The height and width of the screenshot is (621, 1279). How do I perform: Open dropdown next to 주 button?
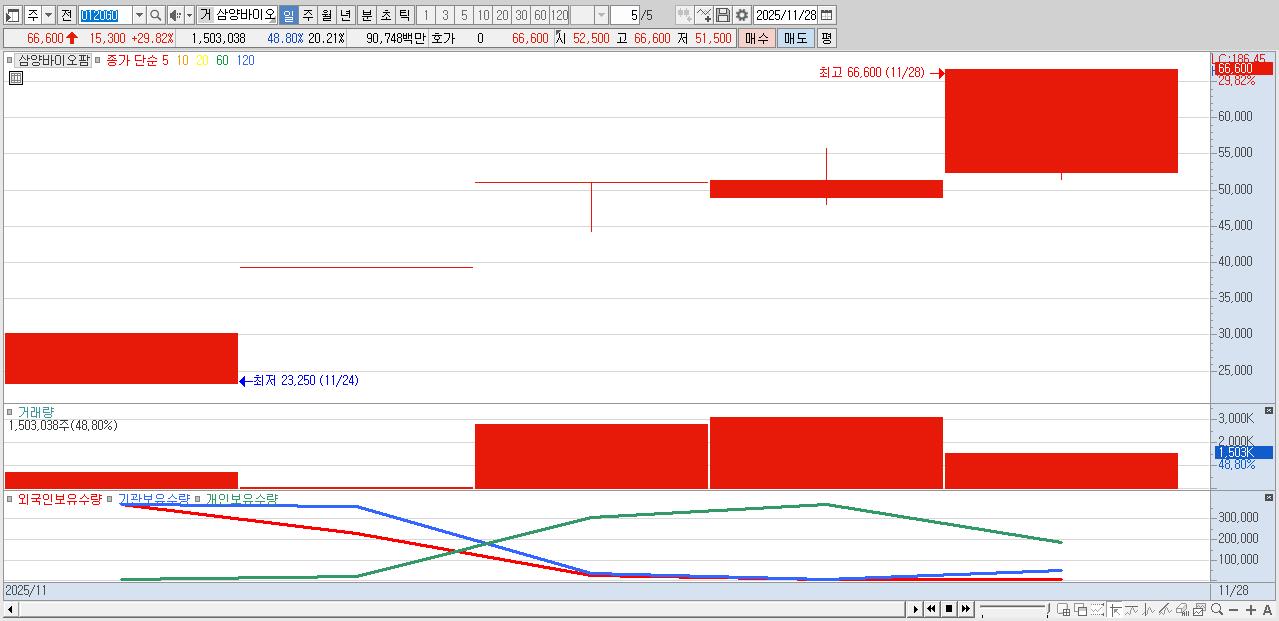pyautogui.click(x=48, y=15)
